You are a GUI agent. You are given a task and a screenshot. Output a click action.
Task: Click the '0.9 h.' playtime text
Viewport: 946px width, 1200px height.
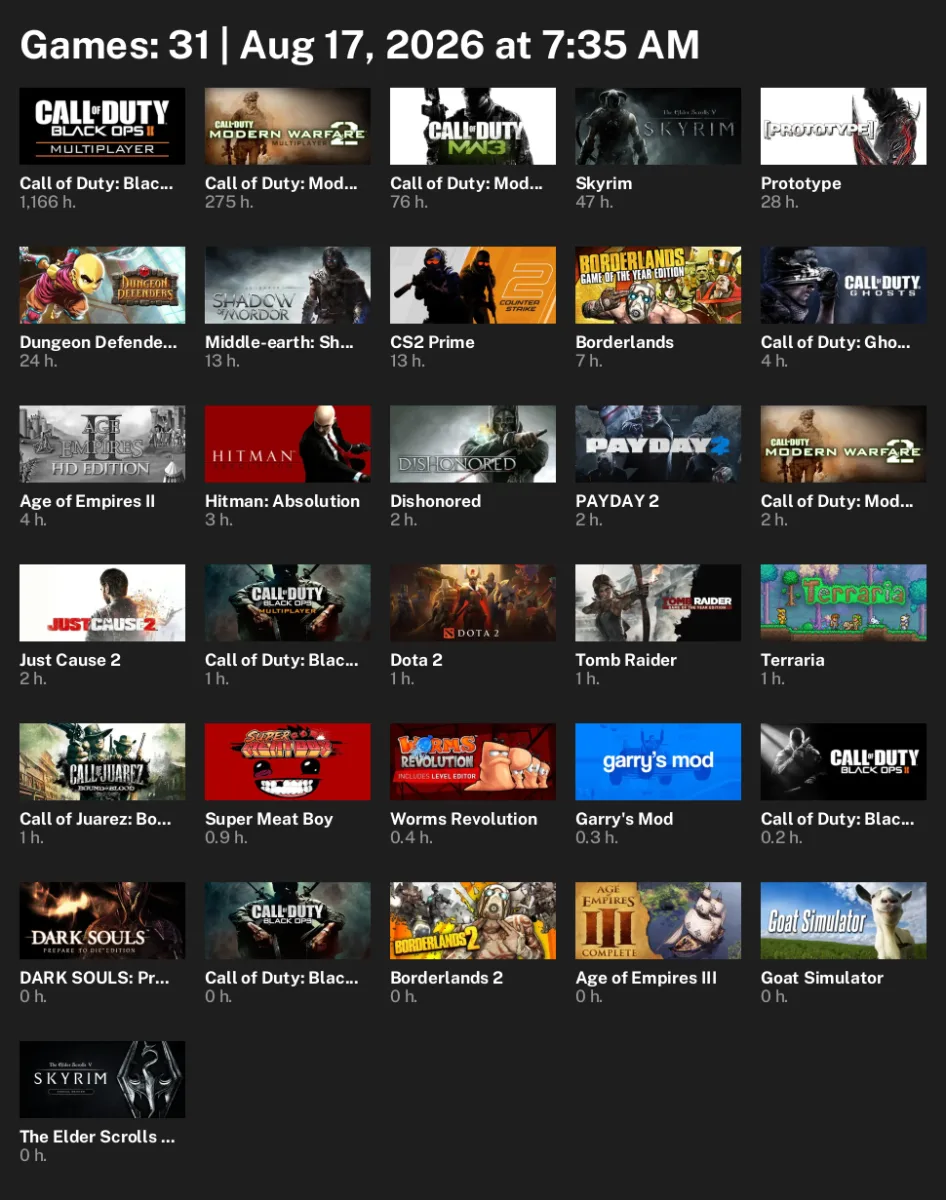pyautogui.click(x=226, y=838)
